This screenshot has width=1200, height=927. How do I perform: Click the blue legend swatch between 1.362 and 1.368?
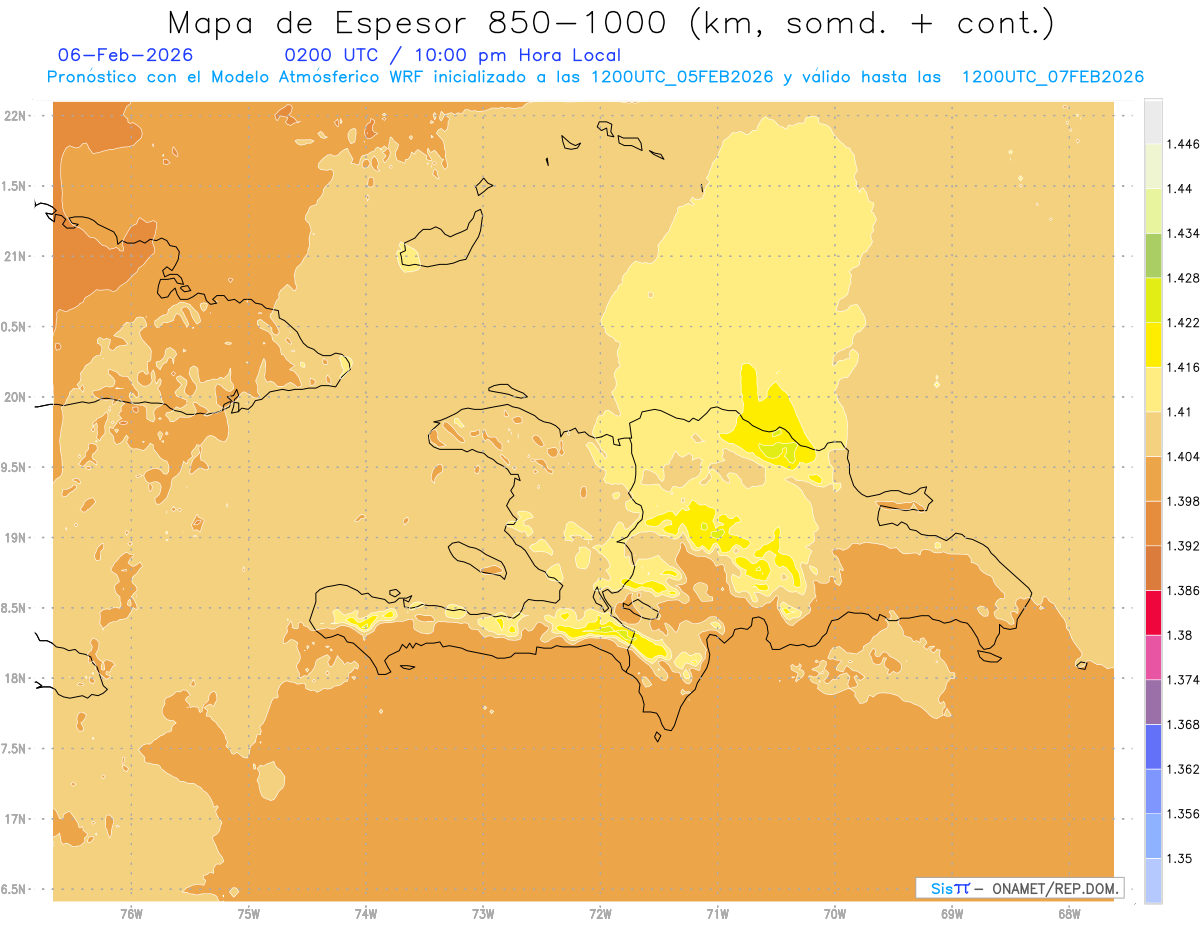pyautogui.click(x=1153, y=746)
